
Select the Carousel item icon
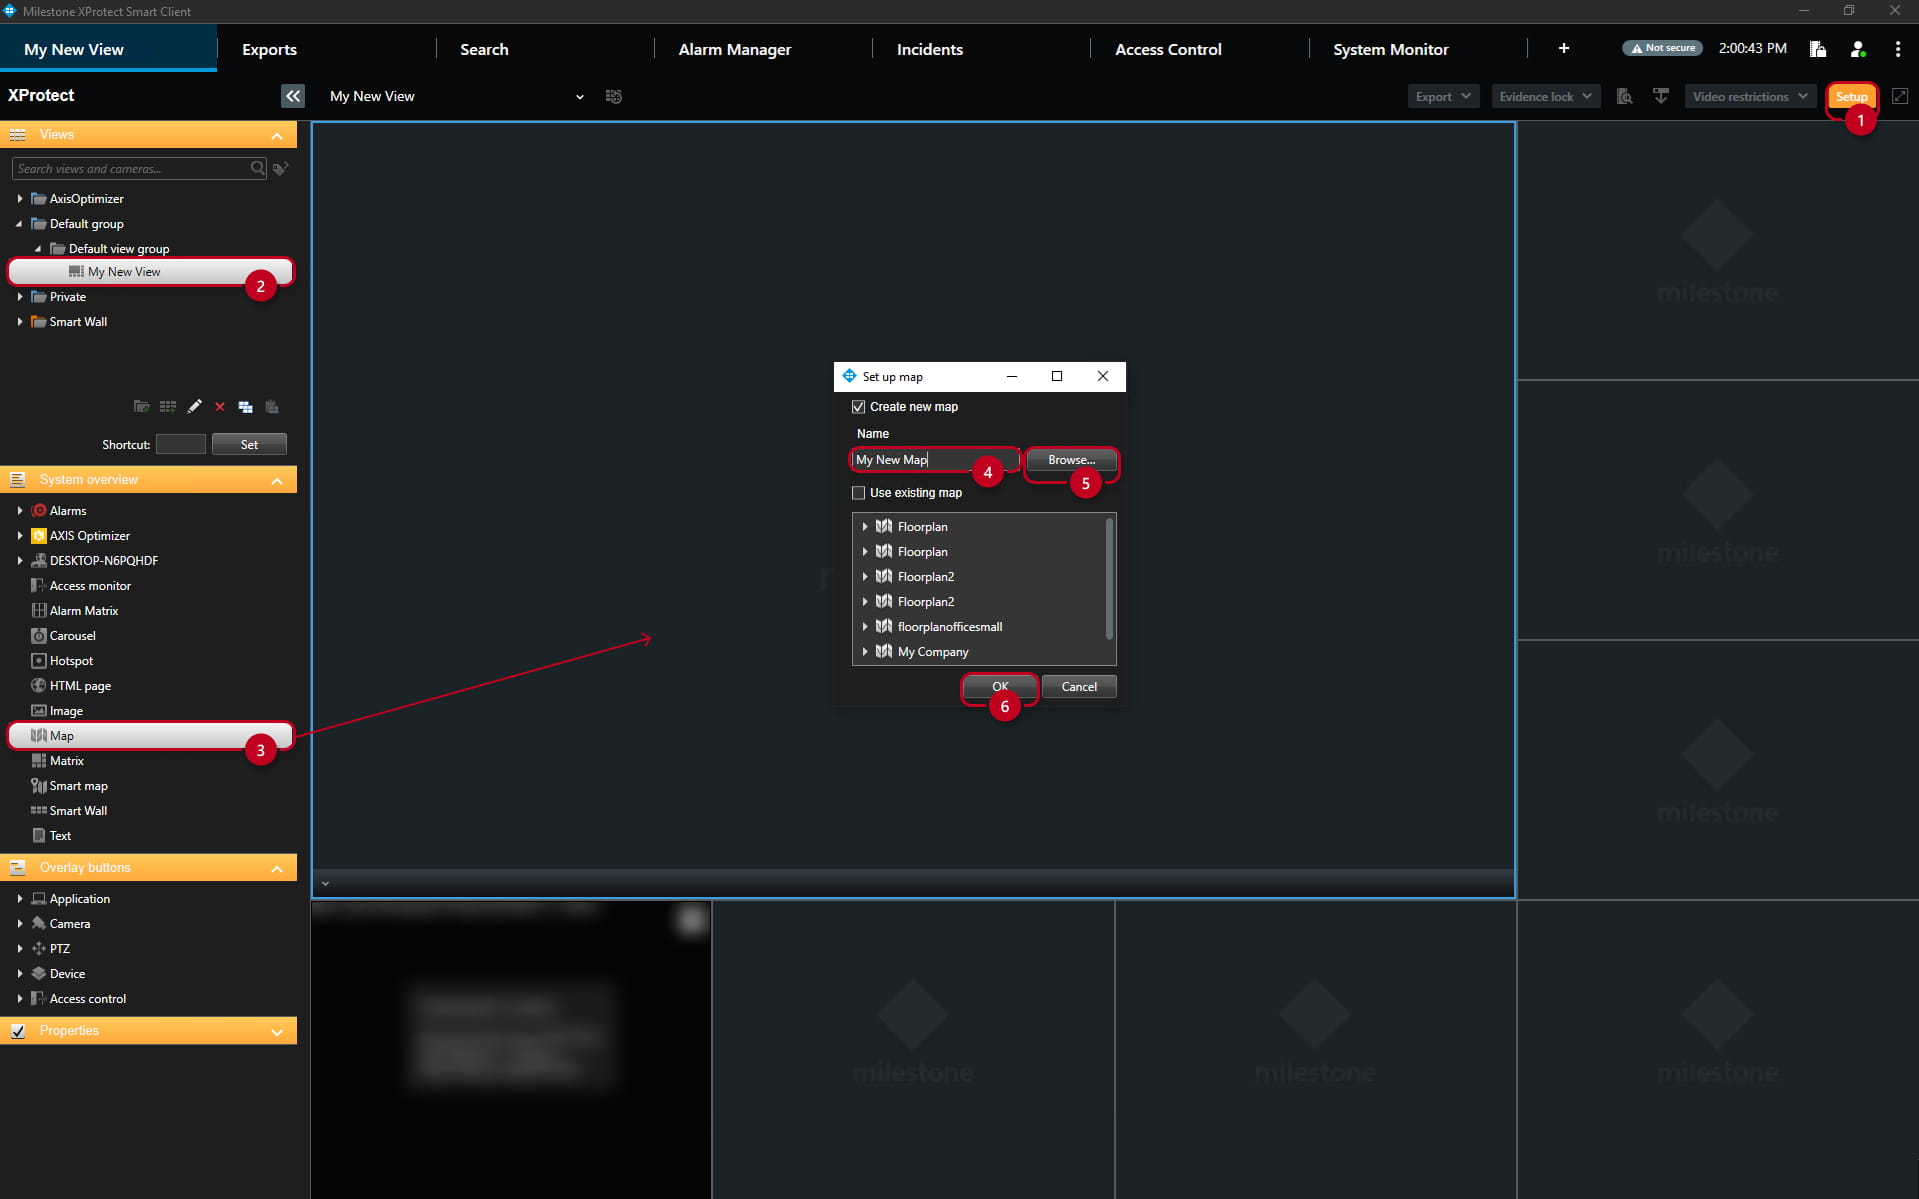(39, 636)
